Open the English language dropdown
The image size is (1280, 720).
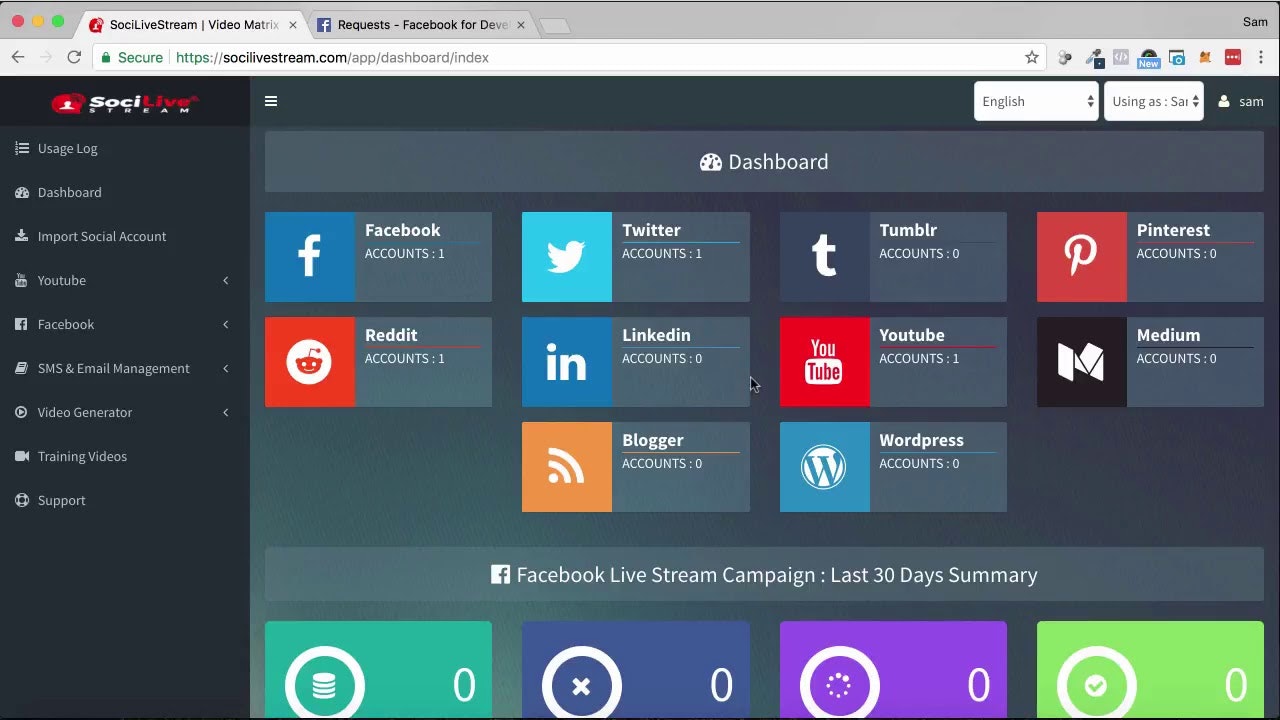(1036, 101)
